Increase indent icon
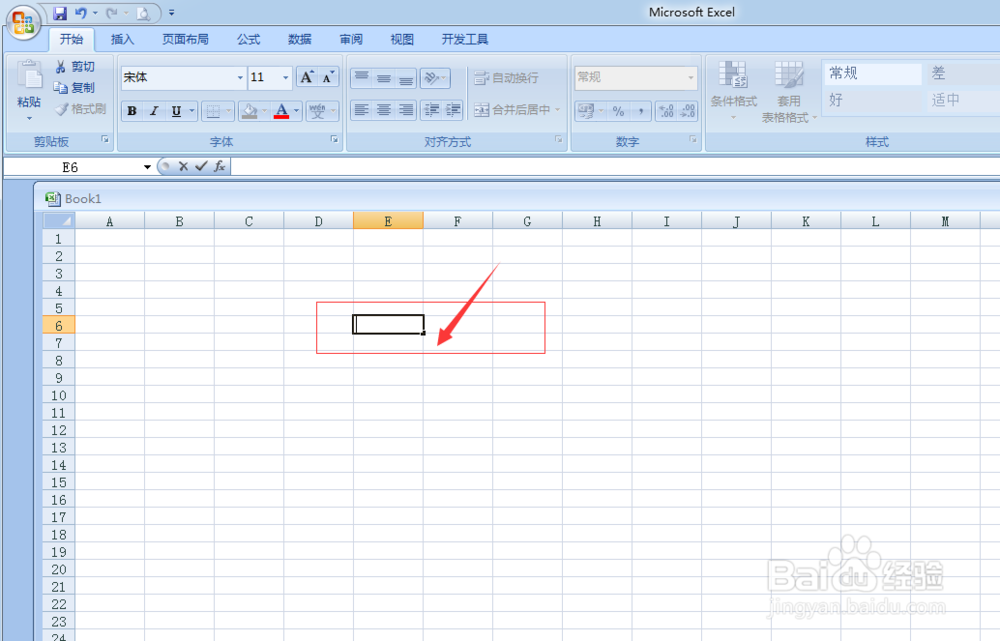The height and width of the screenshot is (641, 1000). pos(453,110)
